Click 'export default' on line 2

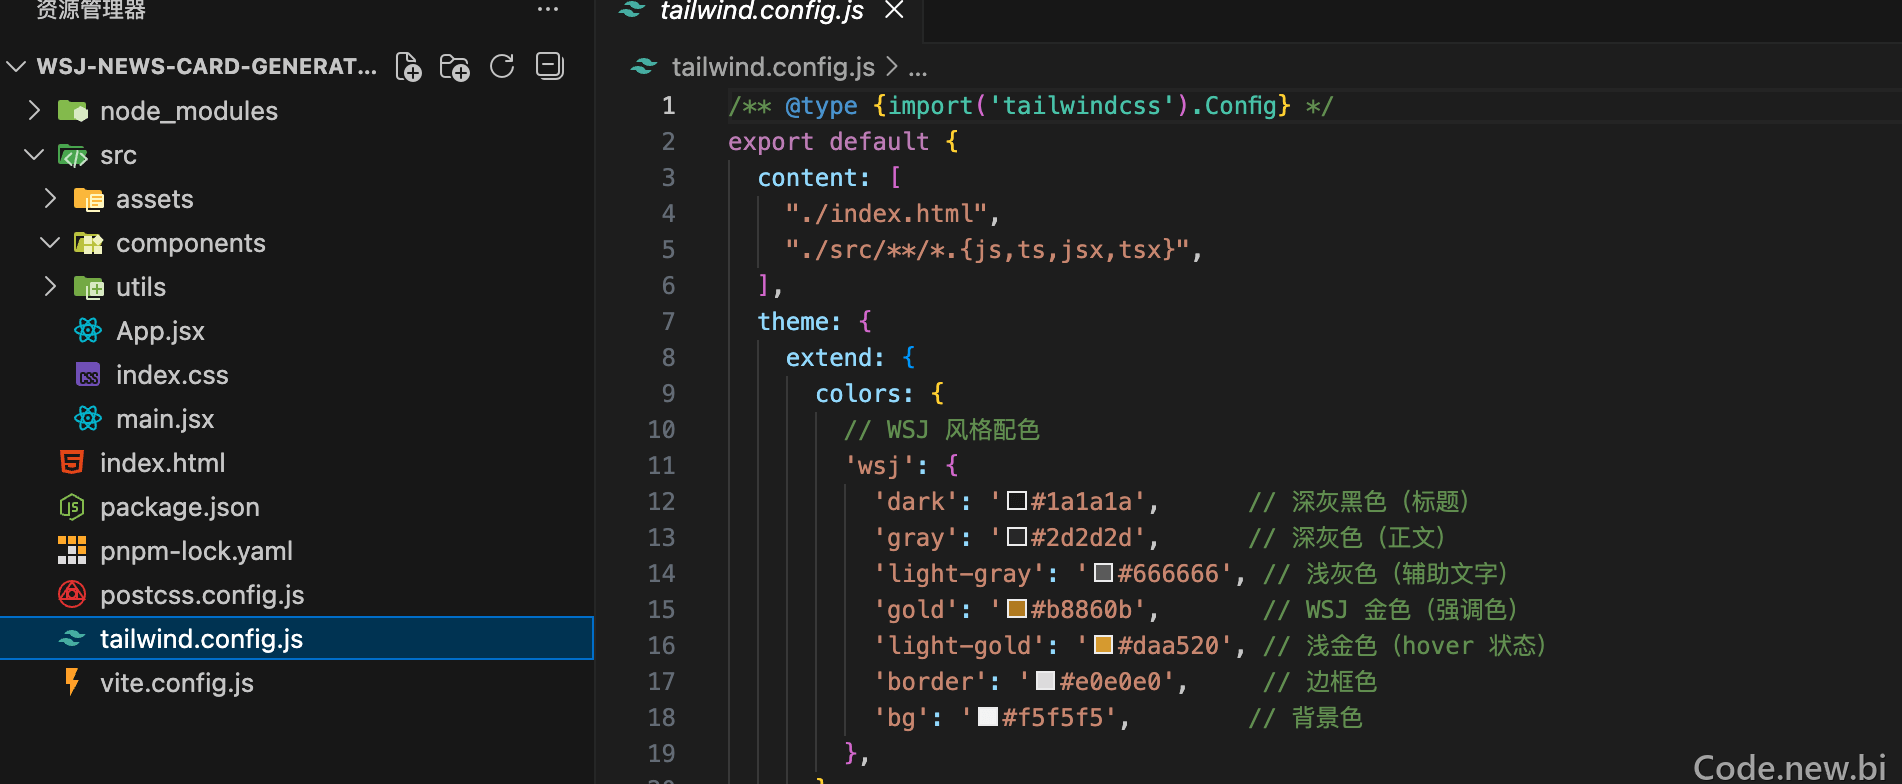coord(828,142)
